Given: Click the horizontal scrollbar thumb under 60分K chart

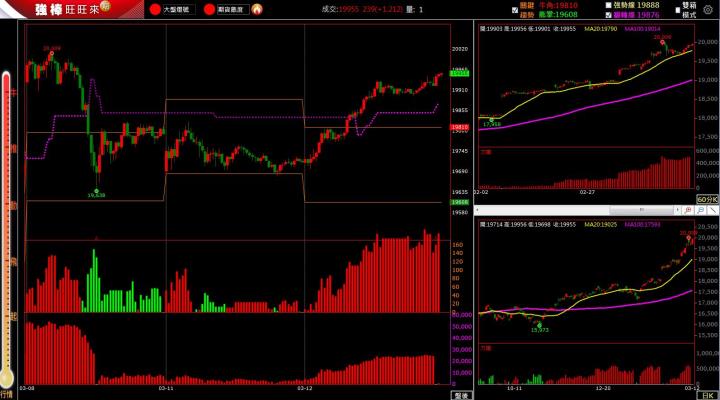Looking at the screenshot, I should click(641, 210).
